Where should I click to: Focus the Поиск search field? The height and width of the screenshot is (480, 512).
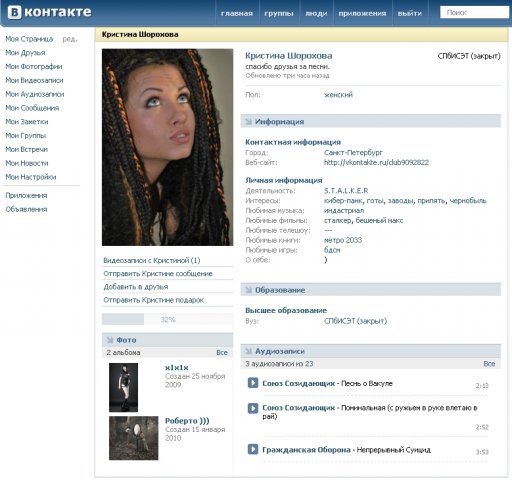[474, 12]
